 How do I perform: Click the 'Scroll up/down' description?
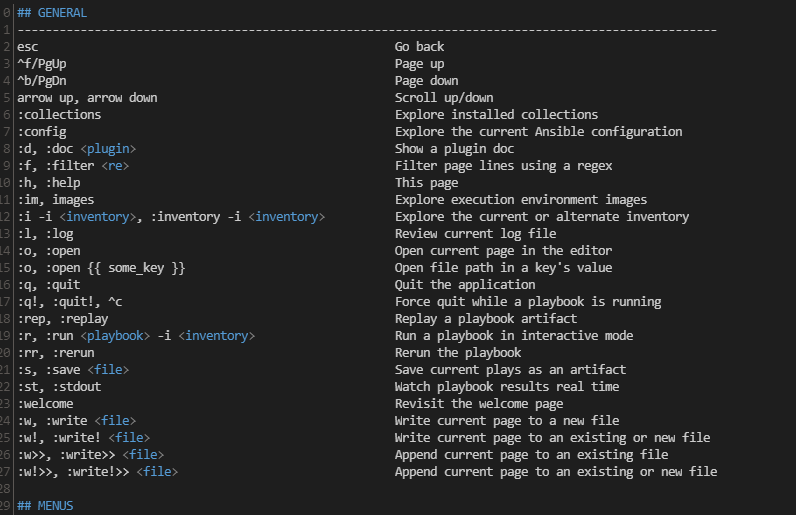click(444, 98)
